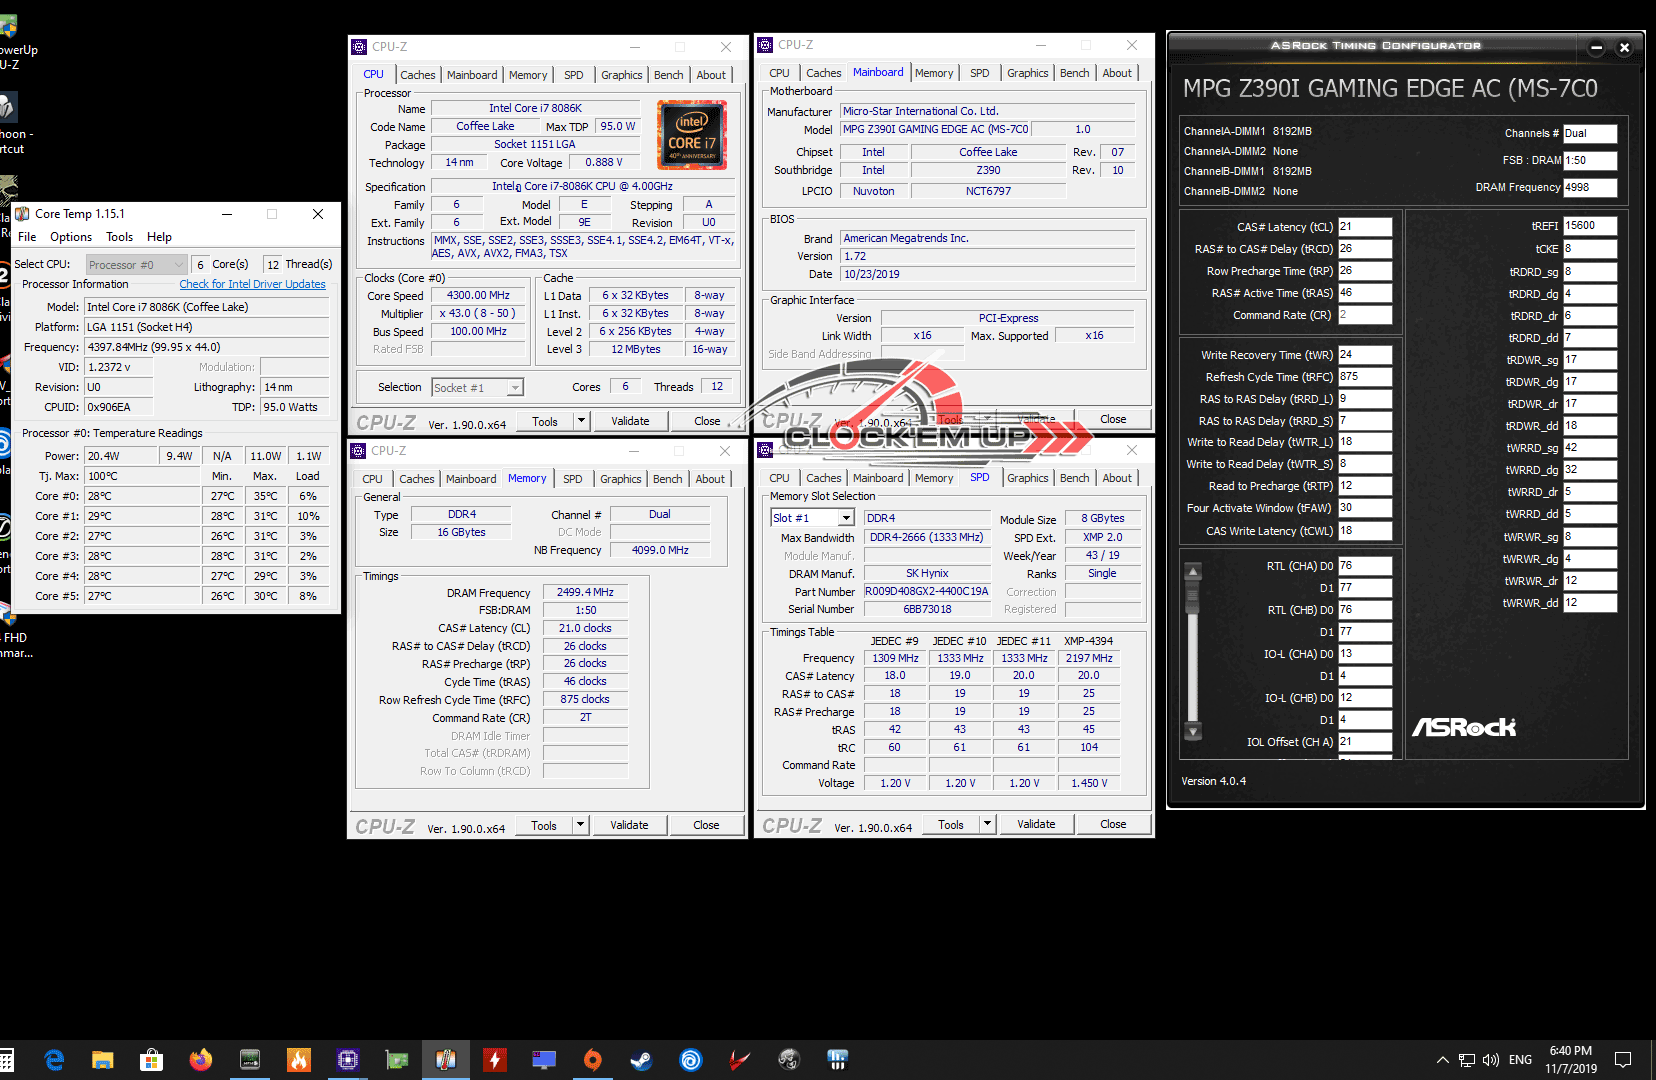Minimize the ASRock Timing Configurator window

point(1596,47)
